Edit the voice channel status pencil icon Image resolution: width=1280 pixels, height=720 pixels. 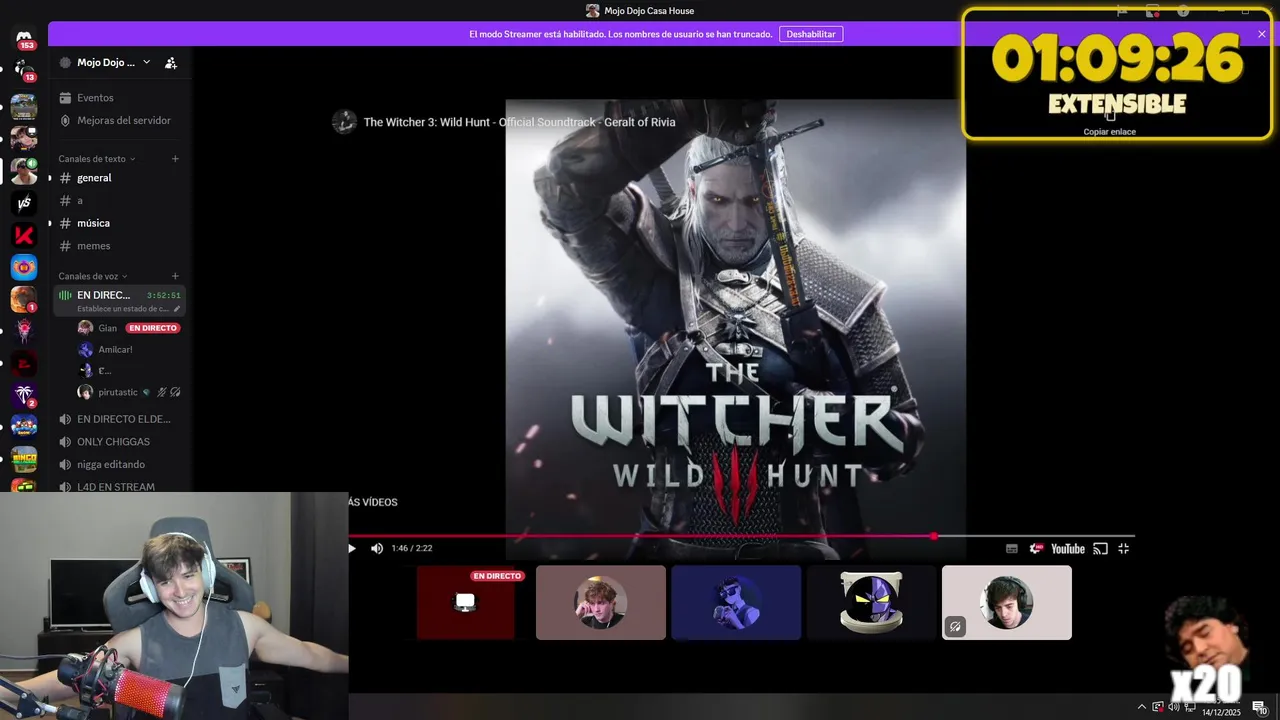(x=177, y=309)
